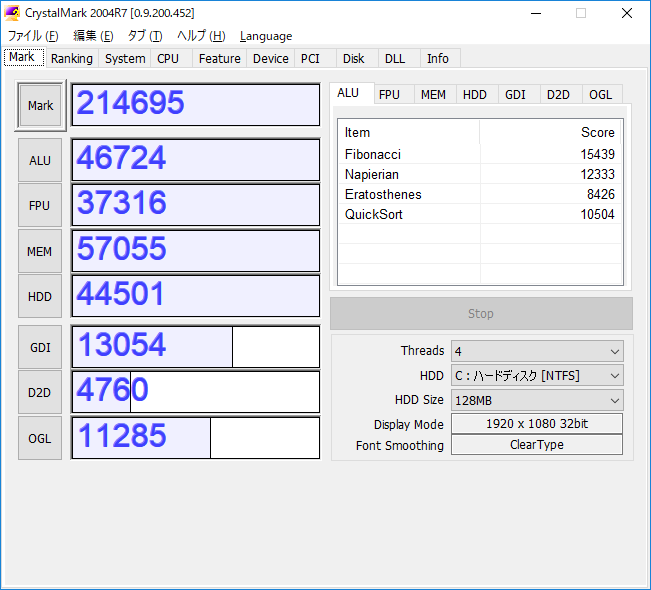This screenshot has height=590, width=651.
Task: Open the 編集 (E) menu
Action: click(93, 36)
